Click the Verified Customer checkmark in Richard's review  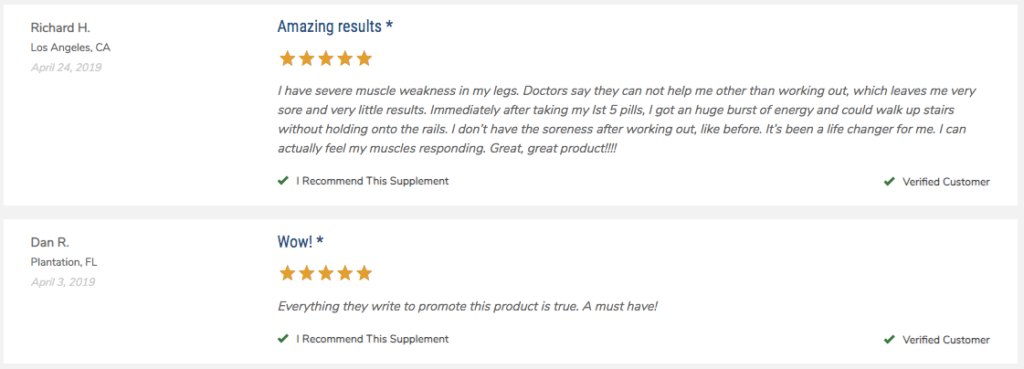889,182
